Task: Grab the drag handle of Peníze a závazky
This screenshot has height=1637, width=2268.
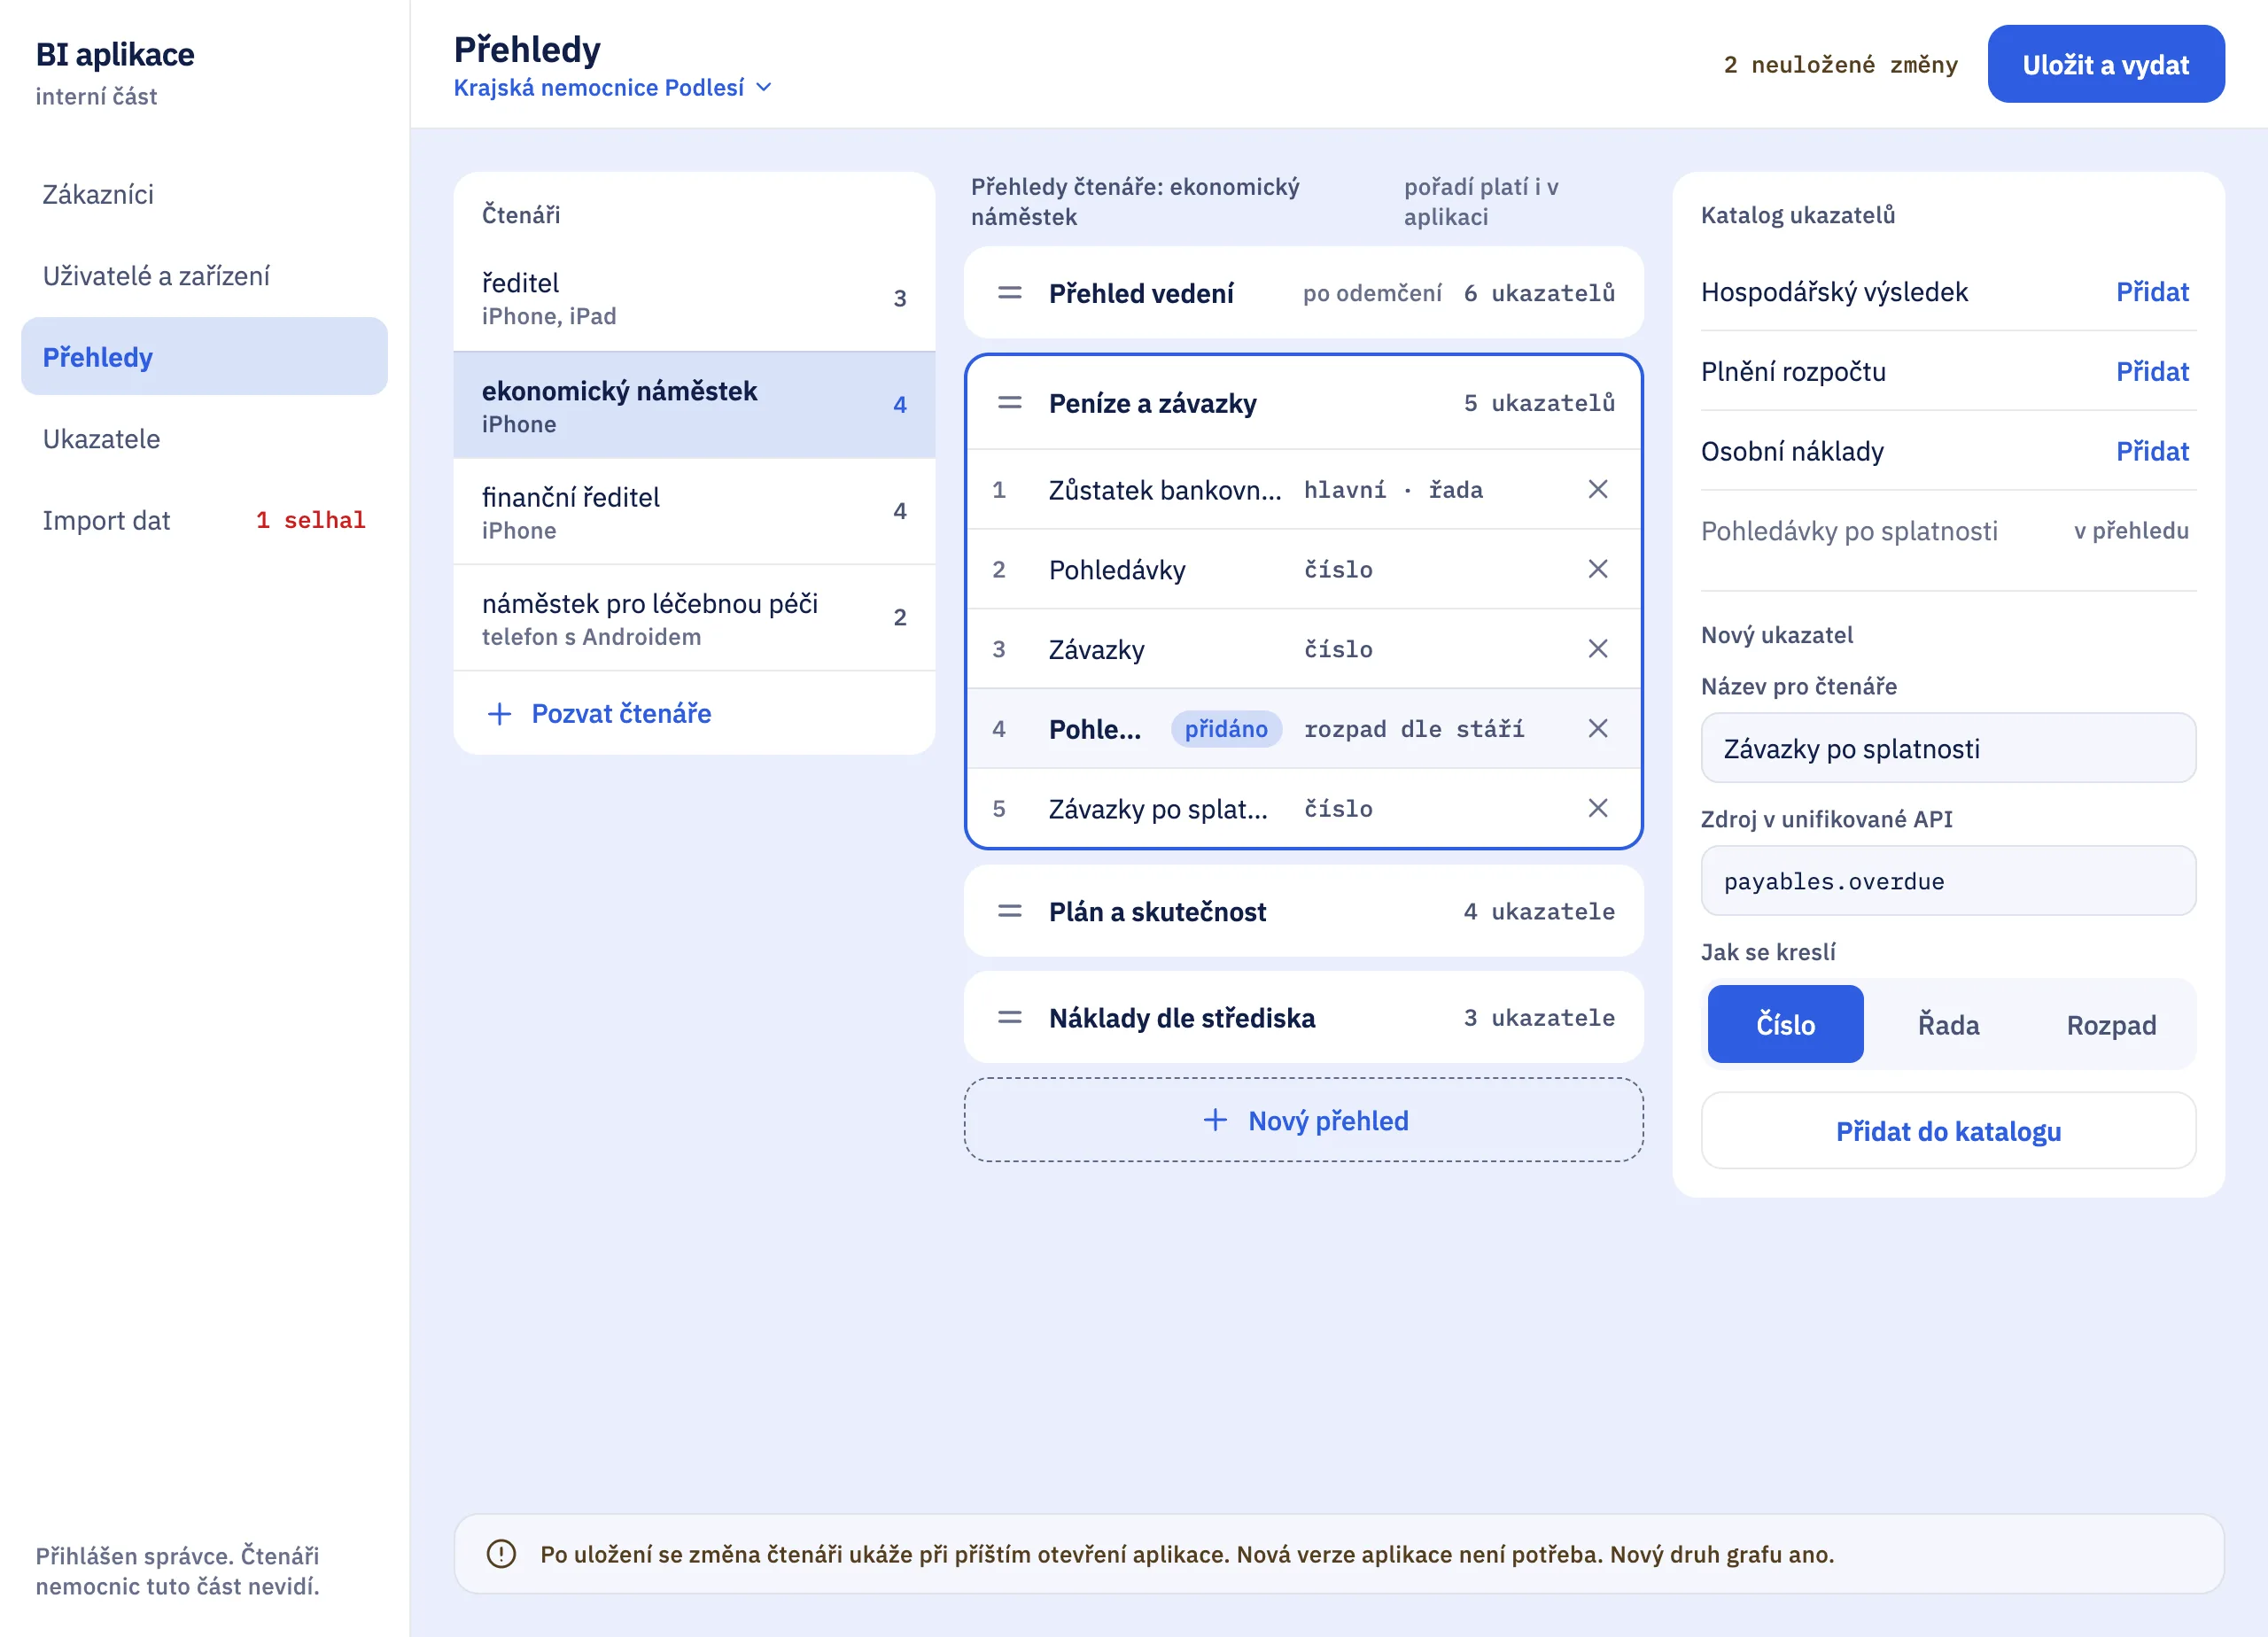Action: pos(1010,403)
